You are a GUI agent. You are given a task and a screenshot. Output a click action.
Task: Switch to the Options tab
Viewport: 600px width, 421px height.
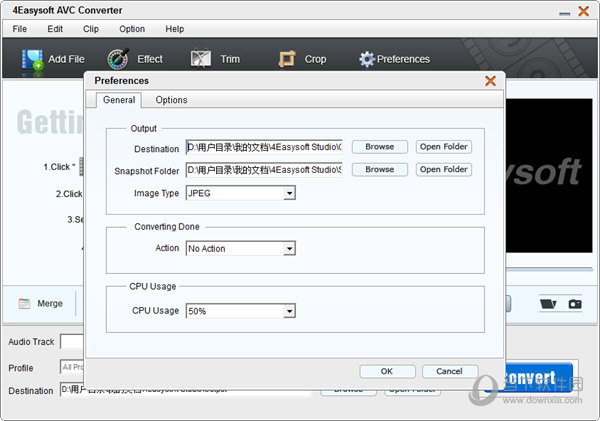171,100
